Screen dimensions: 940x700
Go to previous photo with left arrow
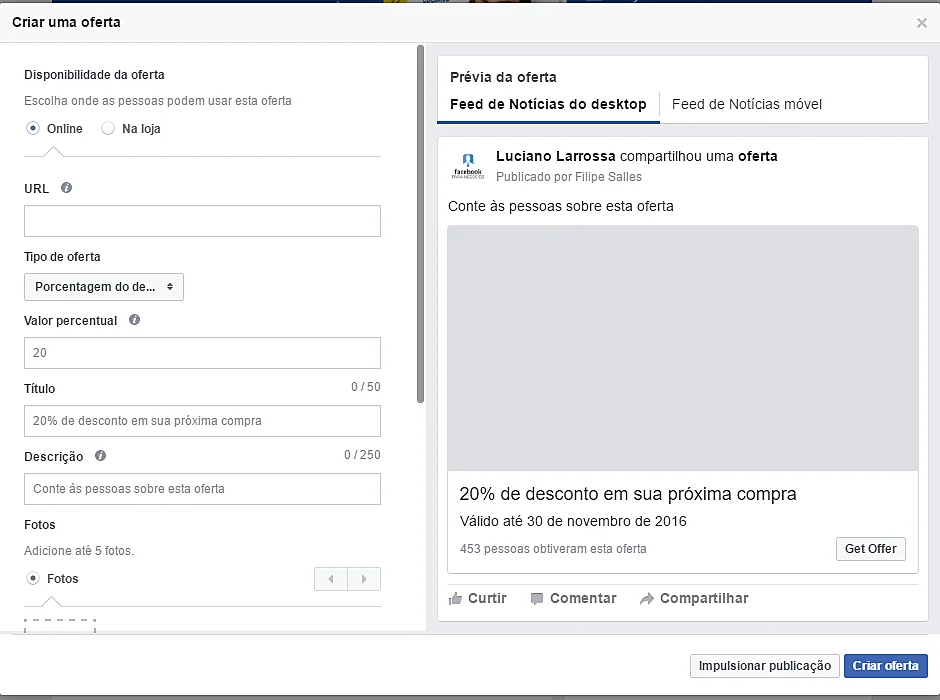[331, 579]
